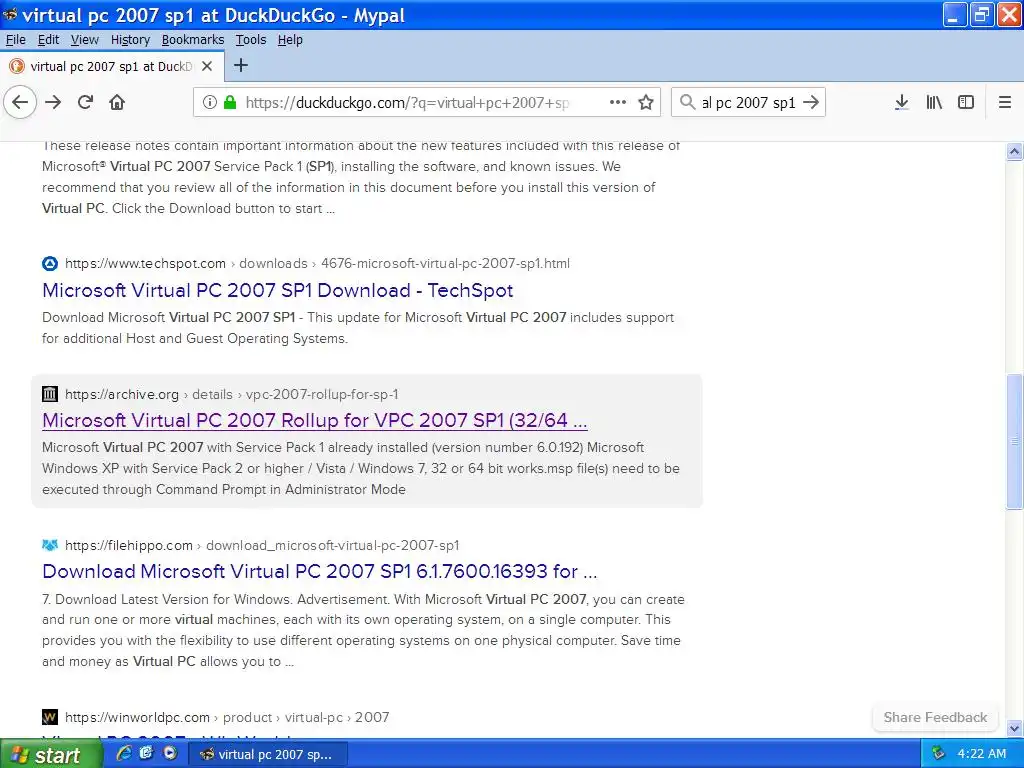Viewport: 1024px width, 768px height.
Task: Open the View menu
Action: point(84,40)
